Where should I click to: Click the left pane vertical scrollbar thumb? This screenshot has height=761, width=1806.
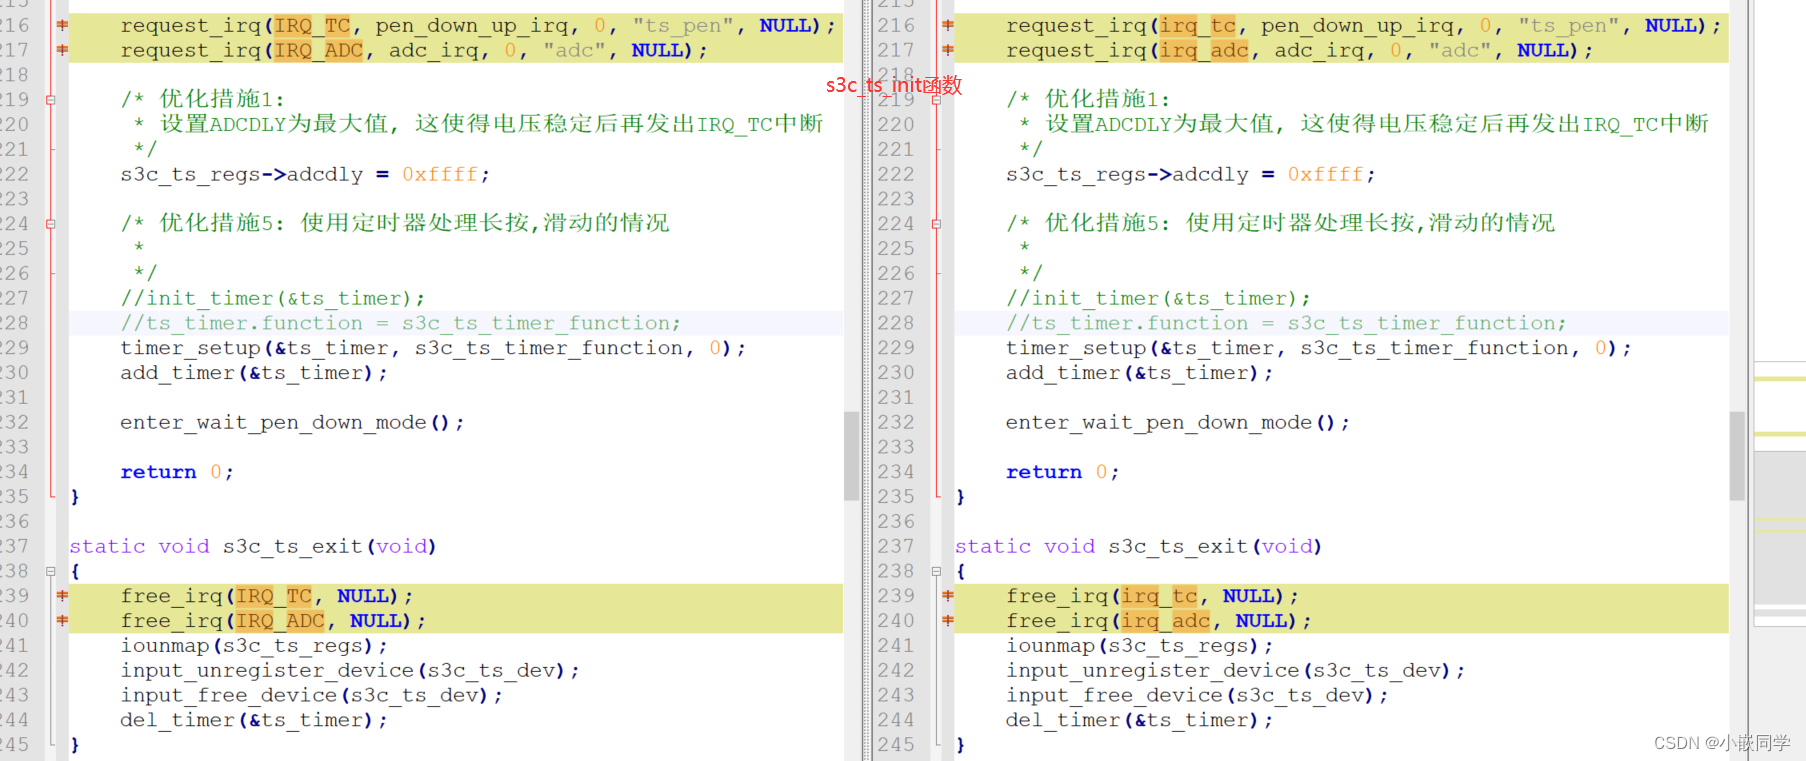click(851, 455)
